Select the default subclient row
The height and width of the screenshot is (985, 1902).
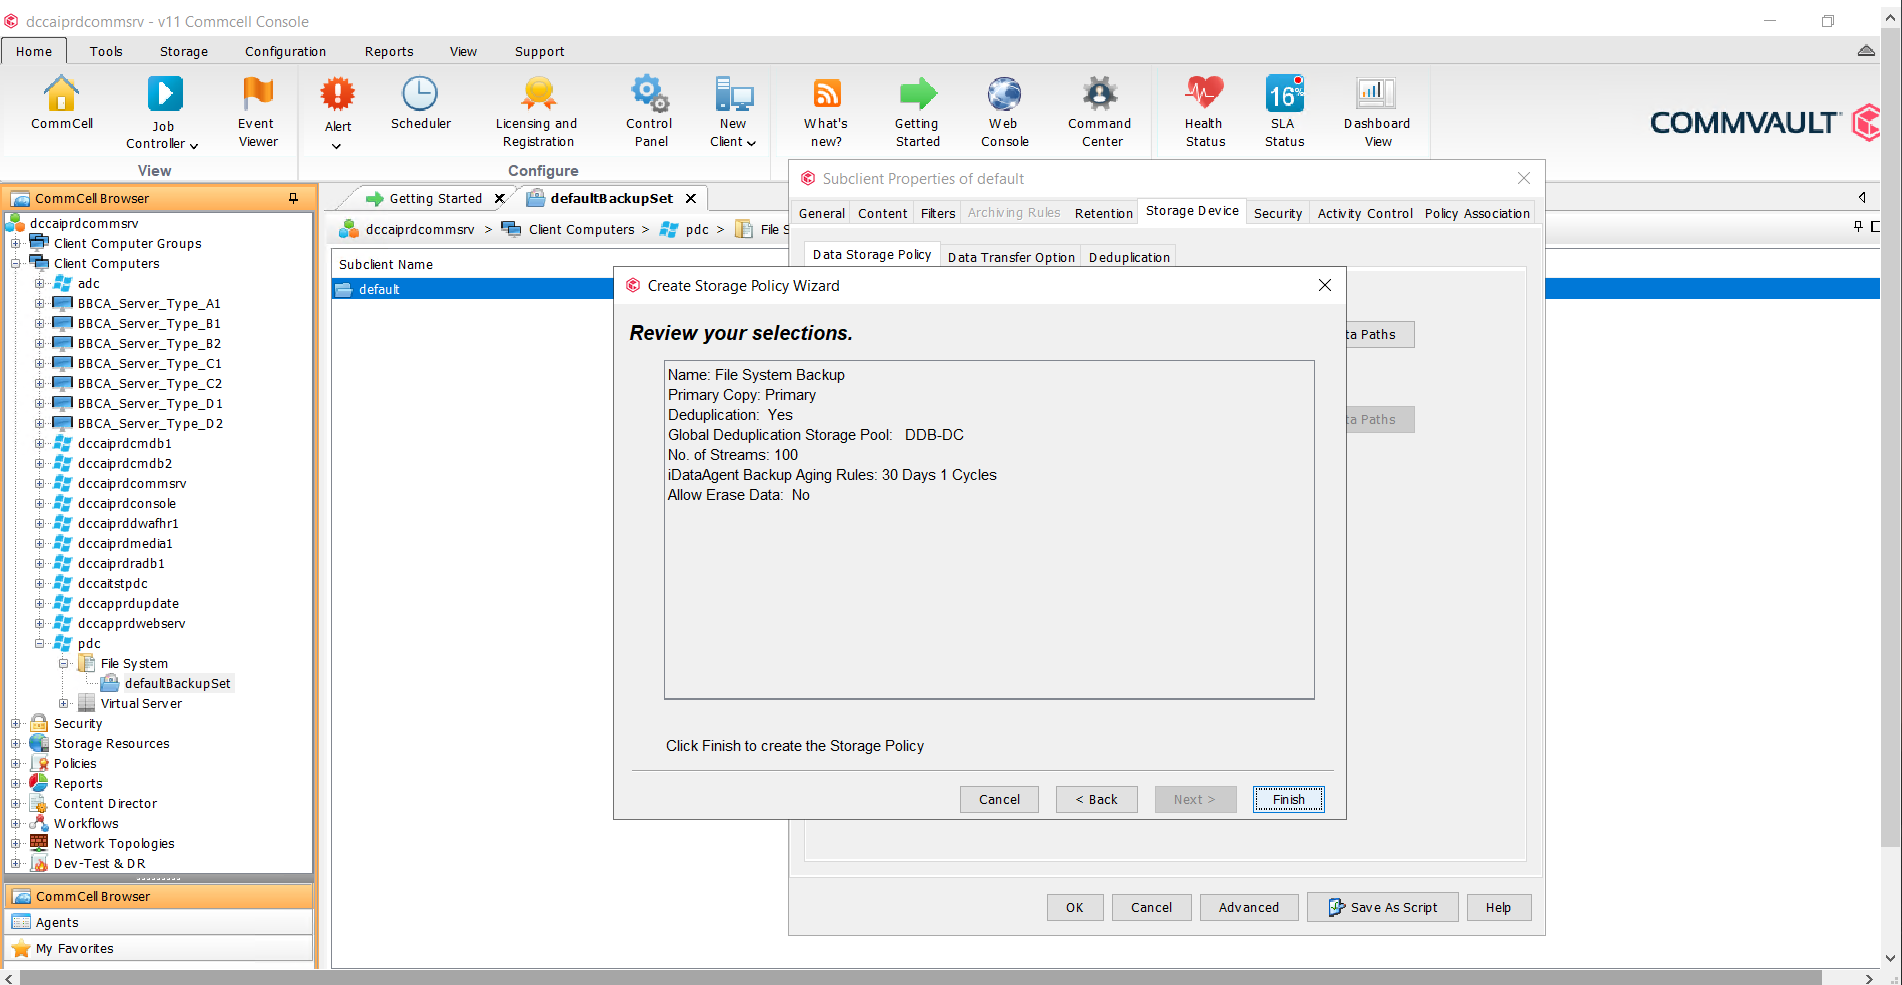pos(472,289)
